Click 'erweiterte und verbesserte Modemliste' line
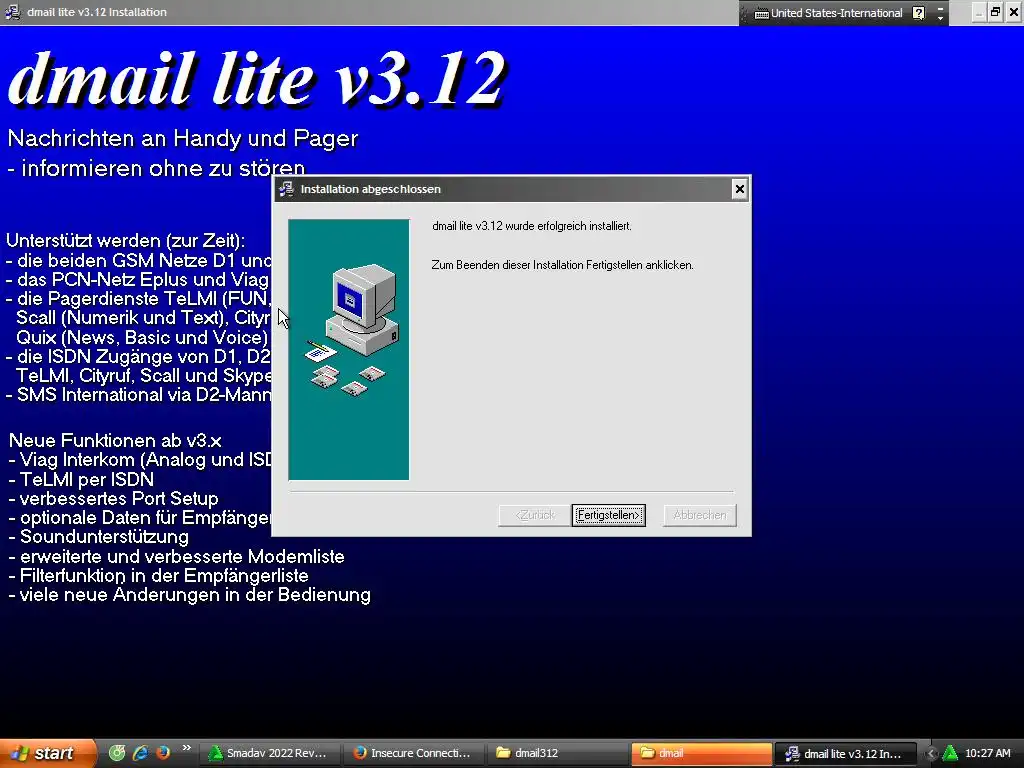This screenshot has height=768, width=1024. pos(176,556)
